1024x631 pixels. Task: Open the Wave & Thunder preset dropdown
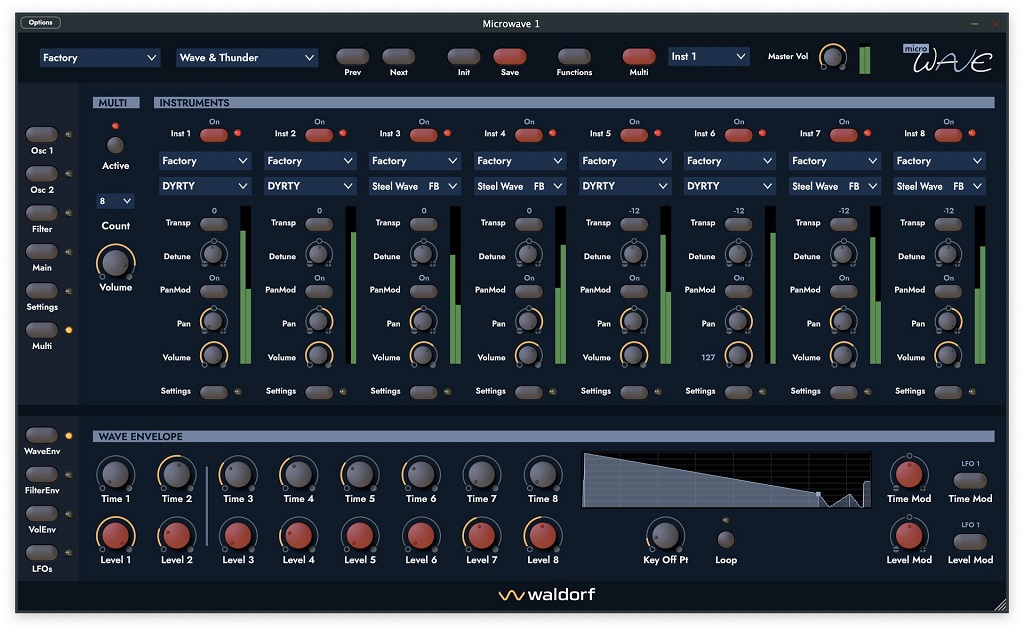click(247, 57)
